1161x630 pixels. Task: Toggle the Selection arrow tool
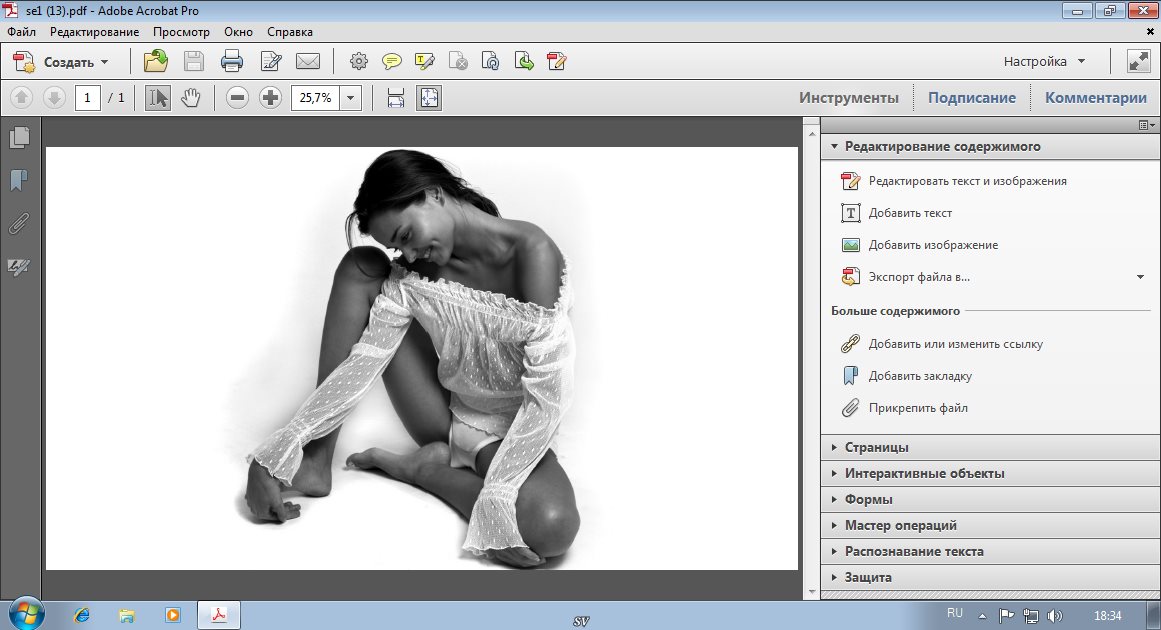[x=158, y=98]
